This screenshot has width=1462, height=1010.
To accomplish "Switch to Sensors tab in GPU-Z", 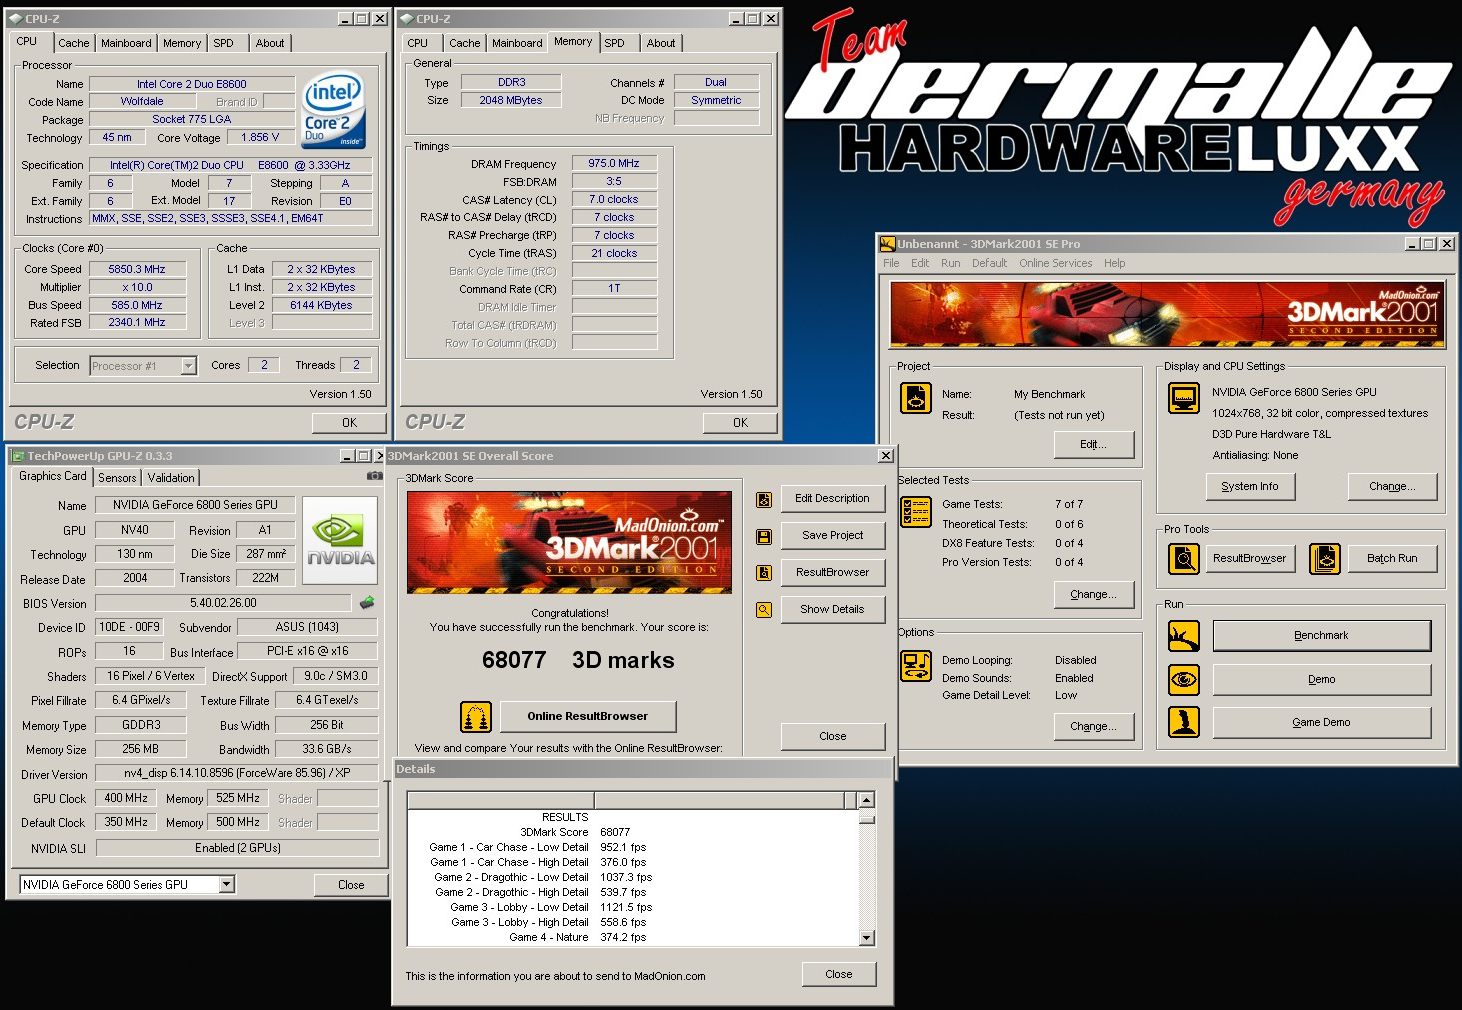I will [117, 478].
